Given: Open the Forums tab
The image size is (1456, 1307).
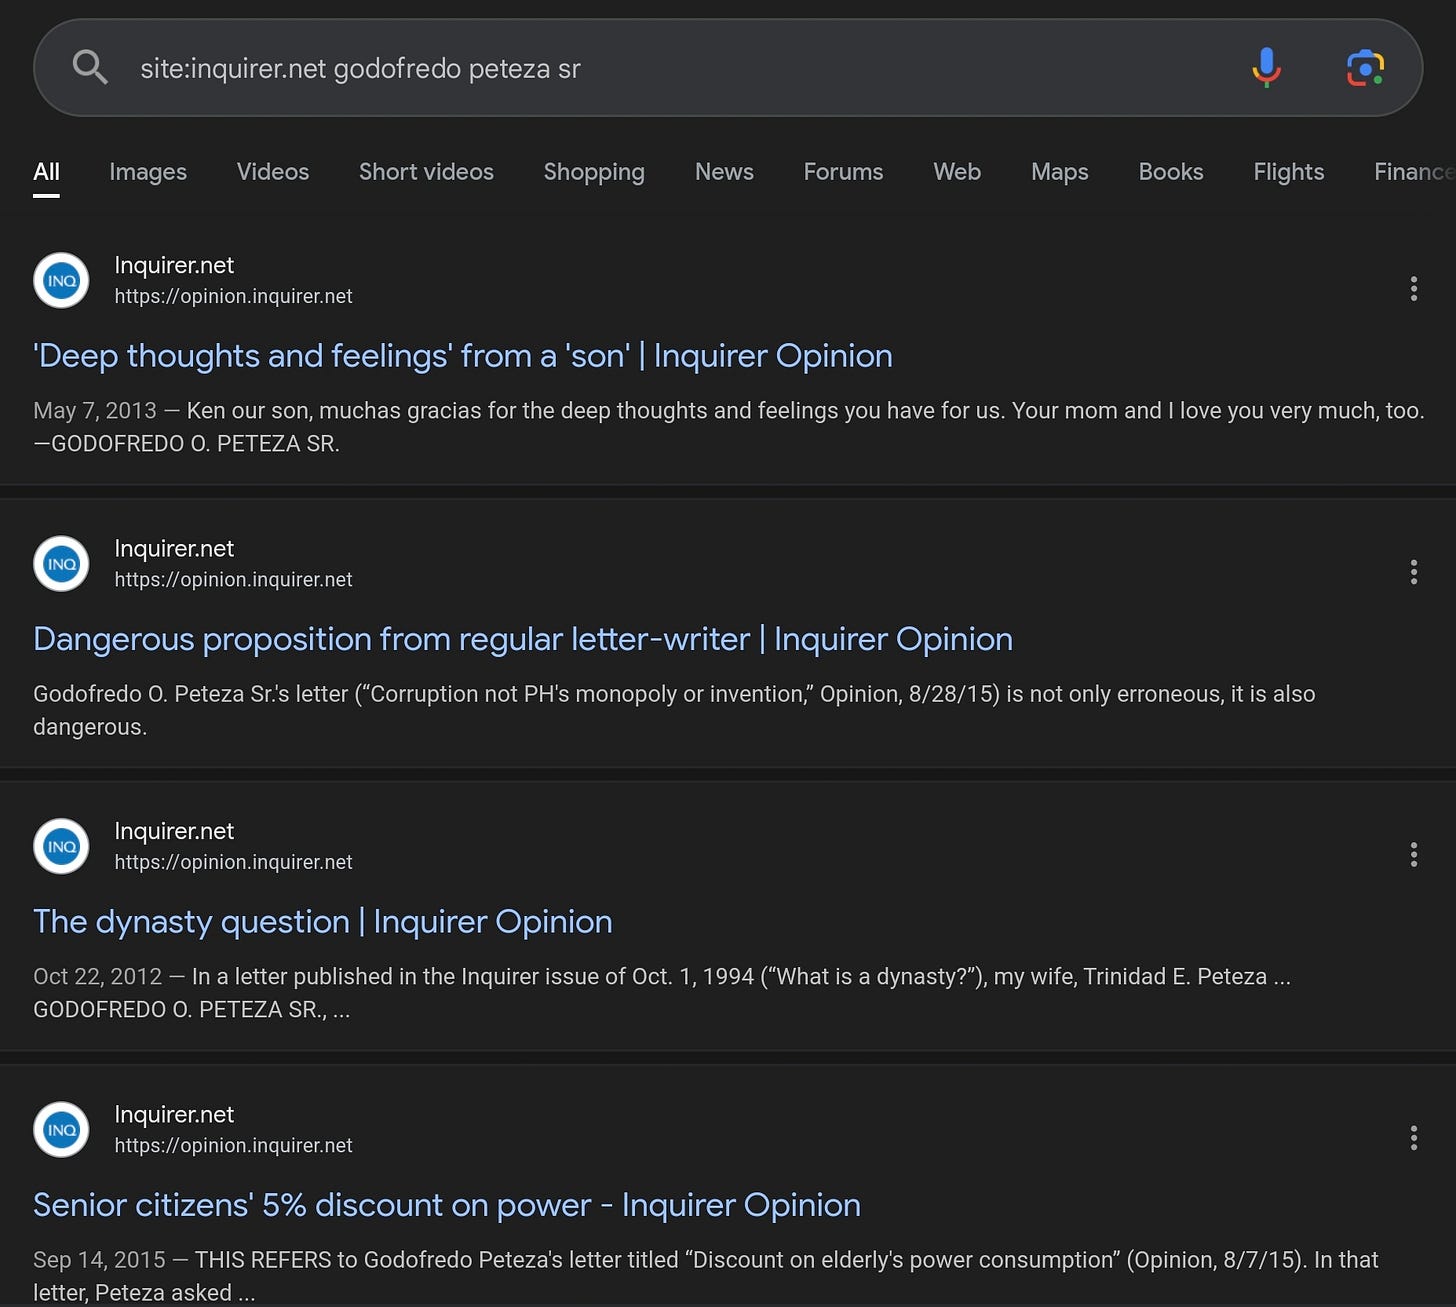Looking at the screenshot, I should (843, 172).
